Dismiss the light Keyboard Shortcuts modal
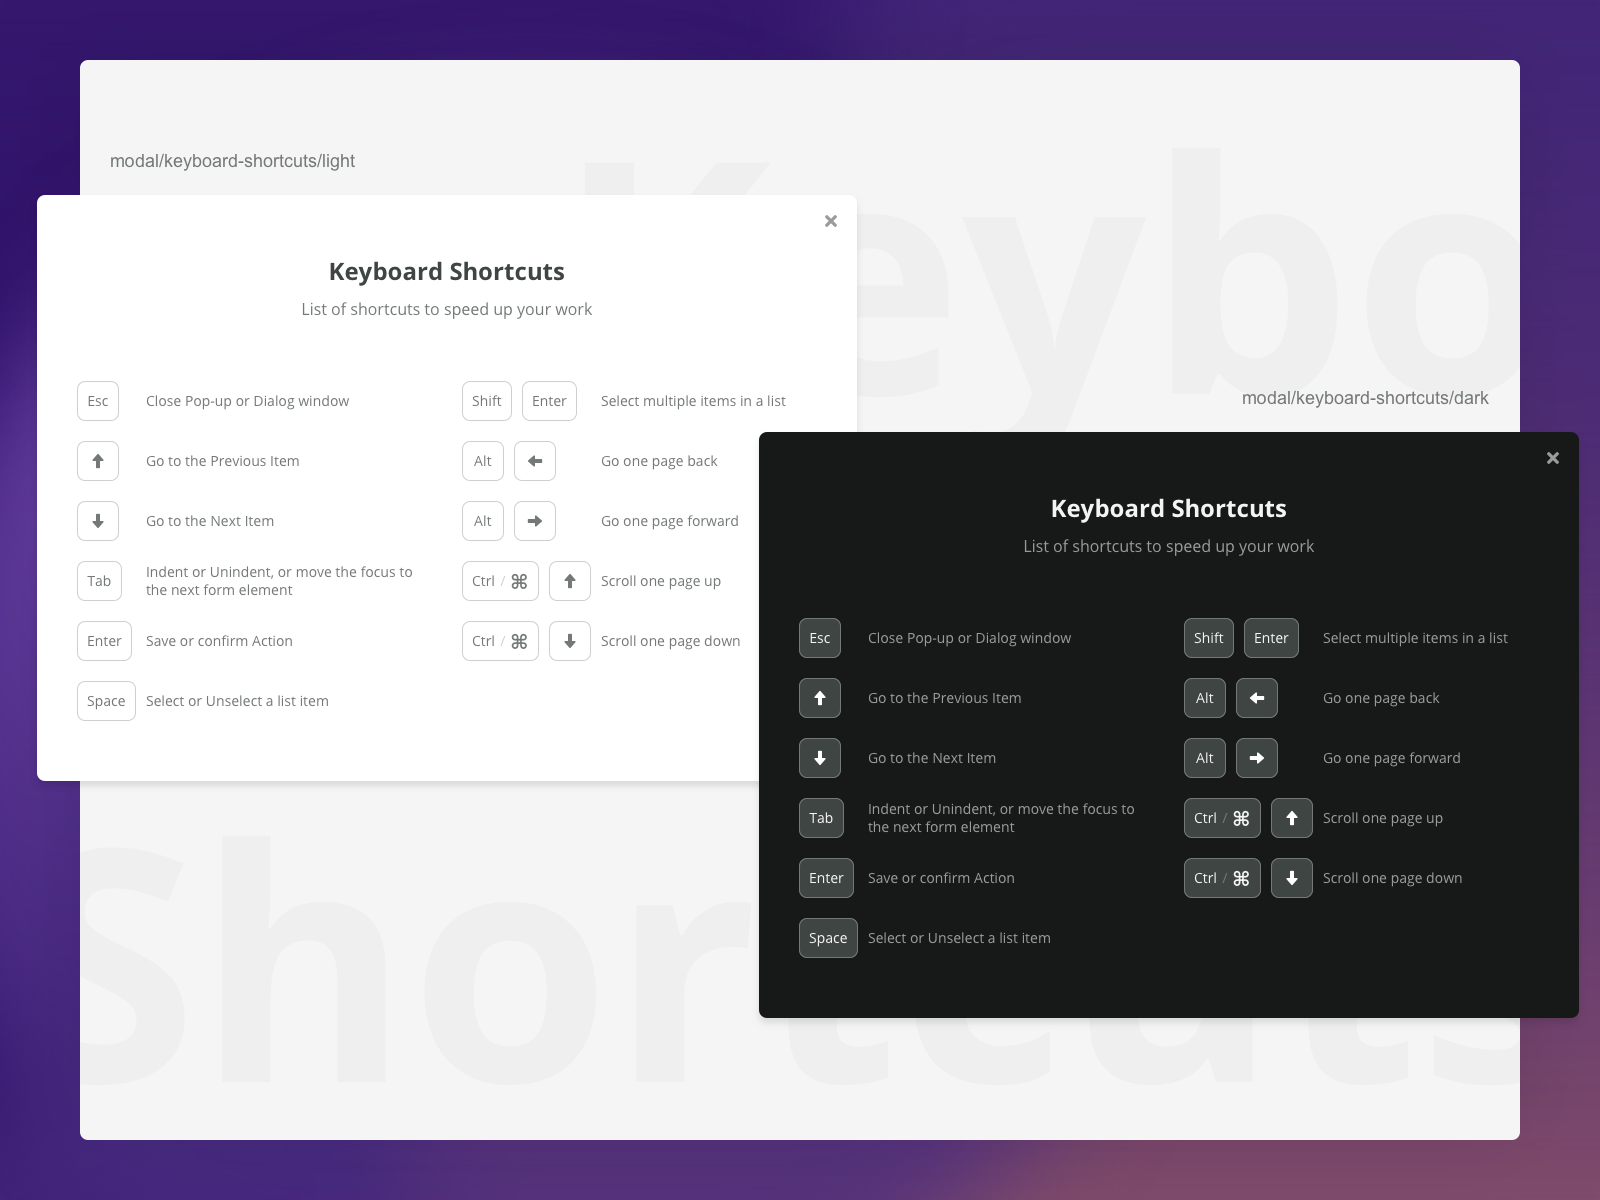The height and width of the screenshot is (1200, 1600). pos(831,221)
